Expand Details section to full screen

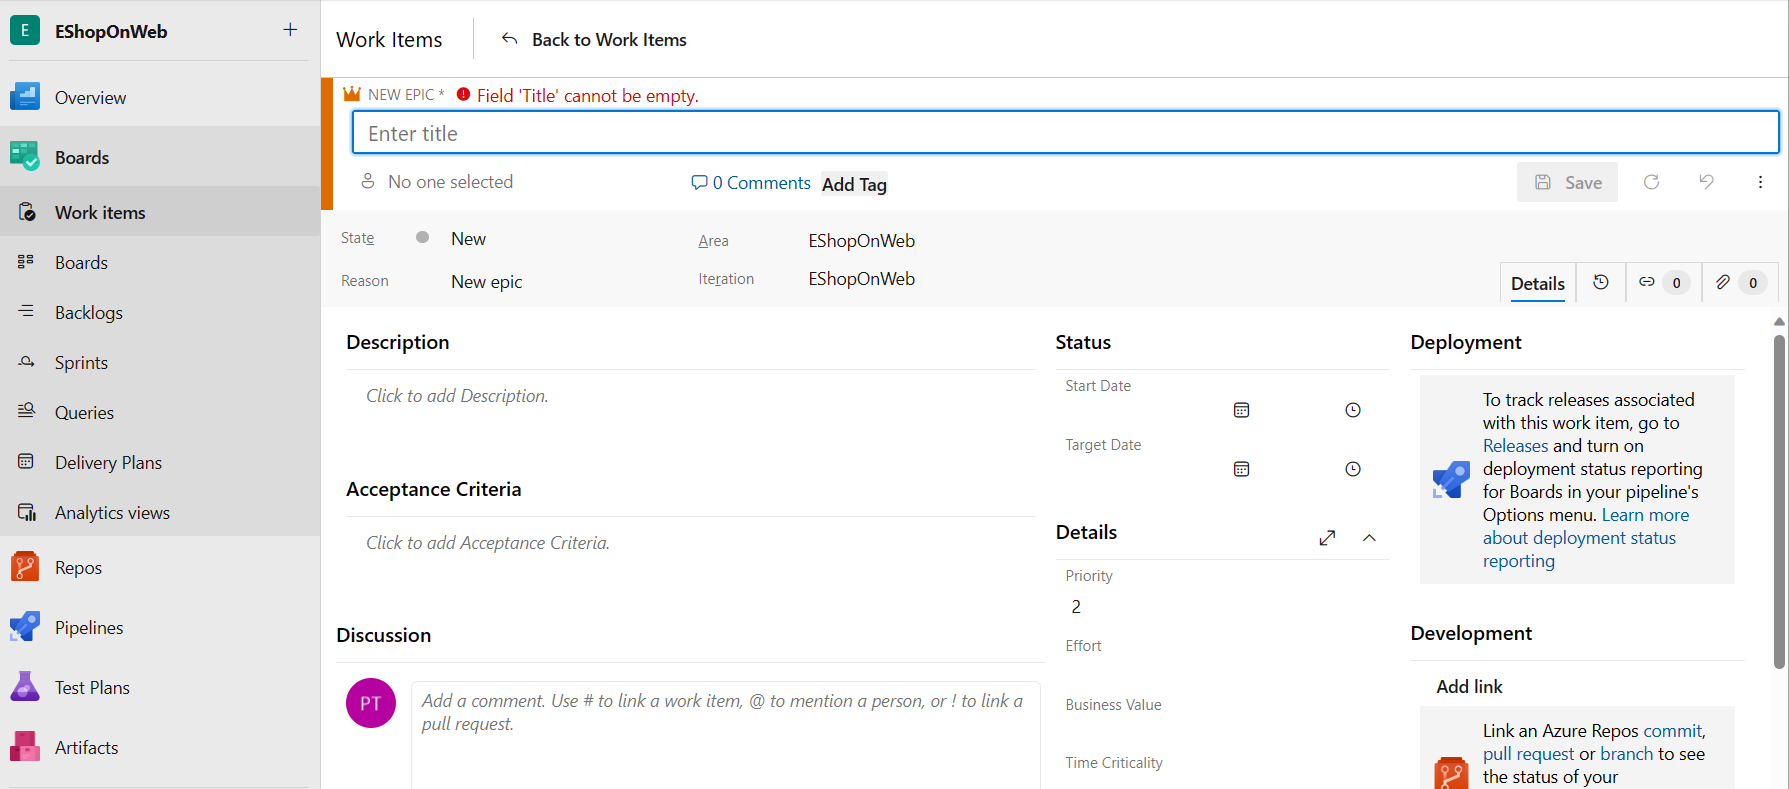coord(1327,538)
